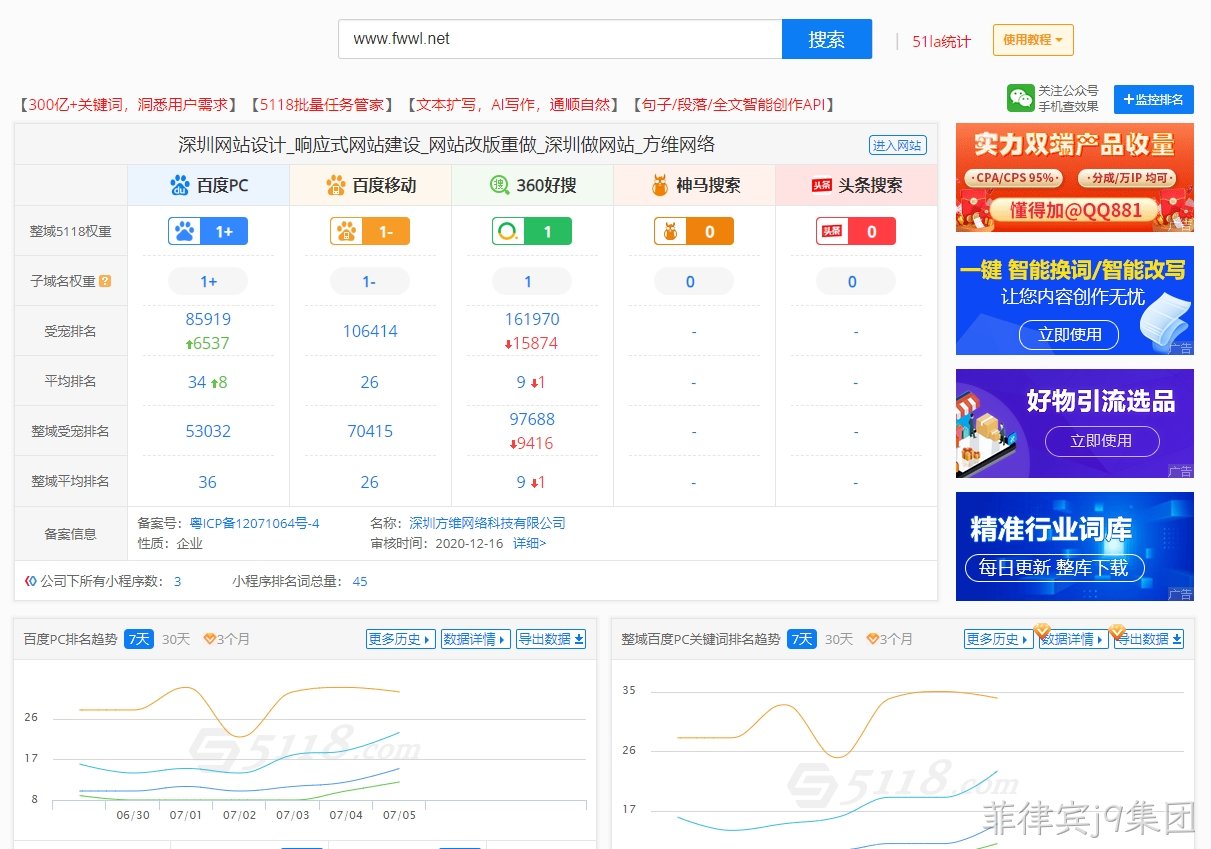Screen dimensions: 1211x849
Task: Open the 300亿+关键词 promo link
Action: [x=127, y=104]
